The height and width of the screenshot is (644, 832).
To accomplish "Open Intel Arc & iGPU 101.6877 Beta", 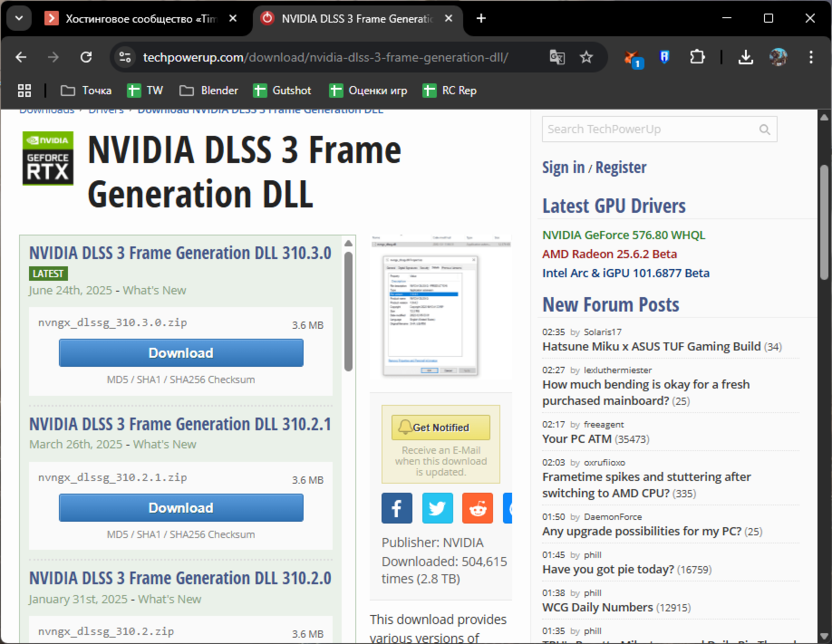I will pyautogui.click(x=626, y=273).
